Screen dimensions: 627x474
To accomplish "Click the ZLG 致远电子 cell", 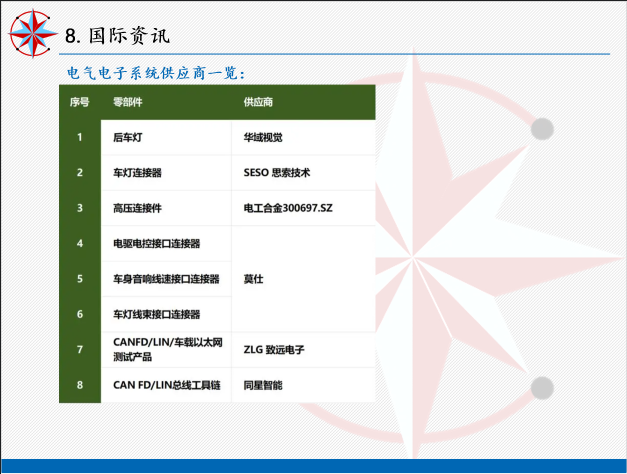I will coord(273,350).
